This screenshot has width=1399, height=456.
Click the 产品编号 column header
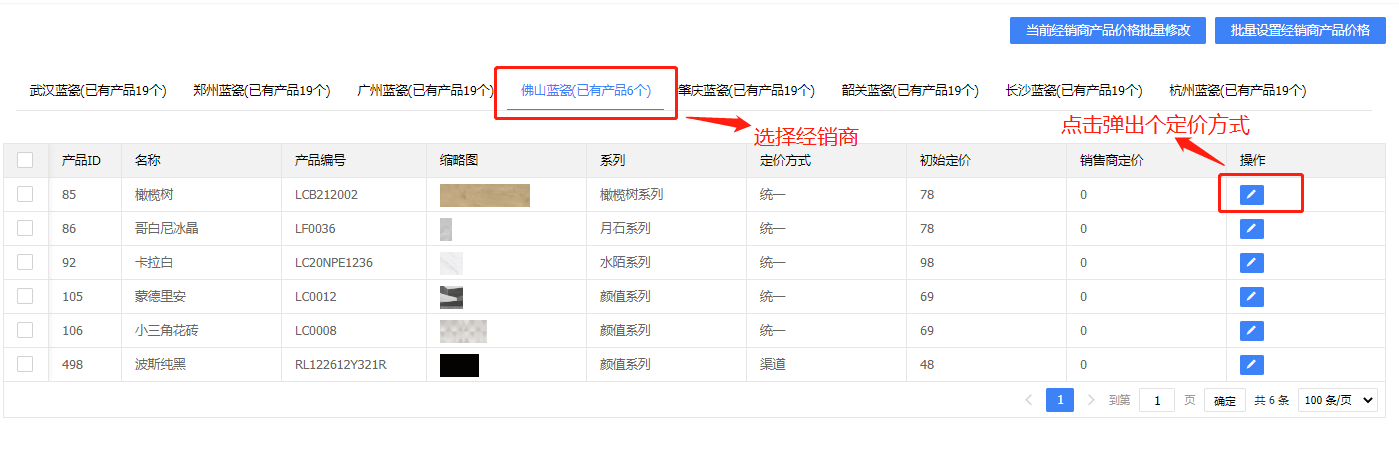tap(320, 160)
